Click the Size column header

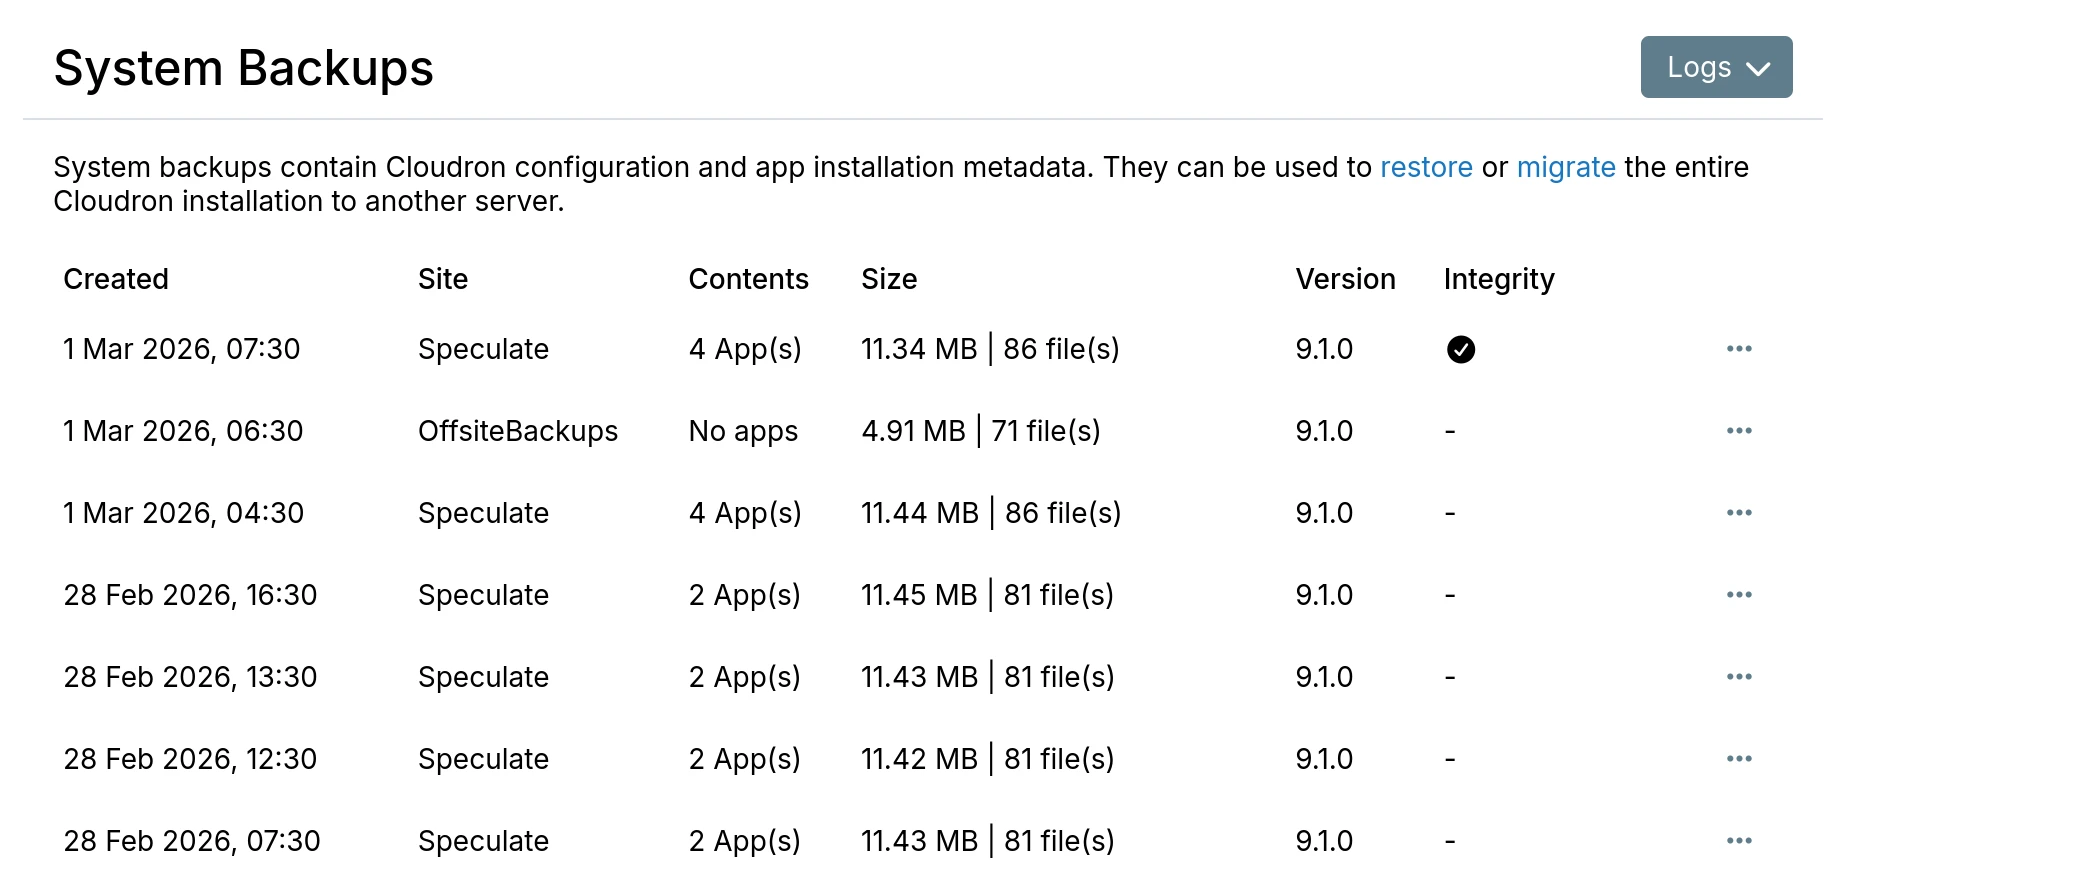tap(888, 279)
